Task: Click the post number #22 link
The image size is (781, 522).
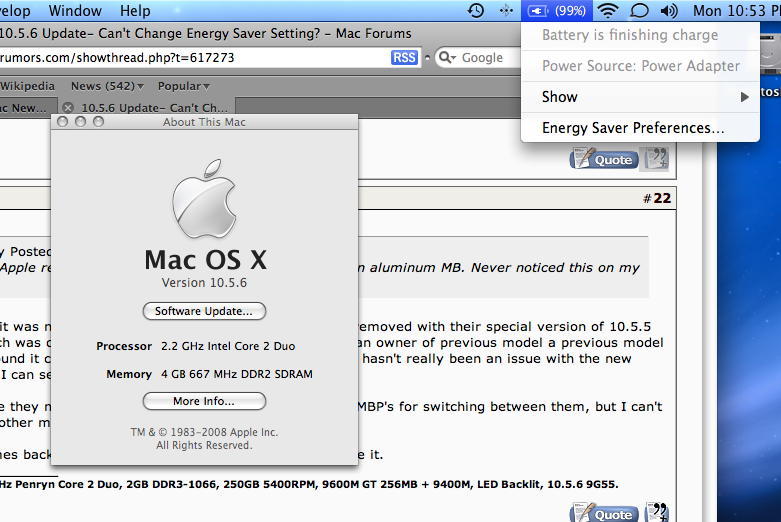Action: point(657,198)
